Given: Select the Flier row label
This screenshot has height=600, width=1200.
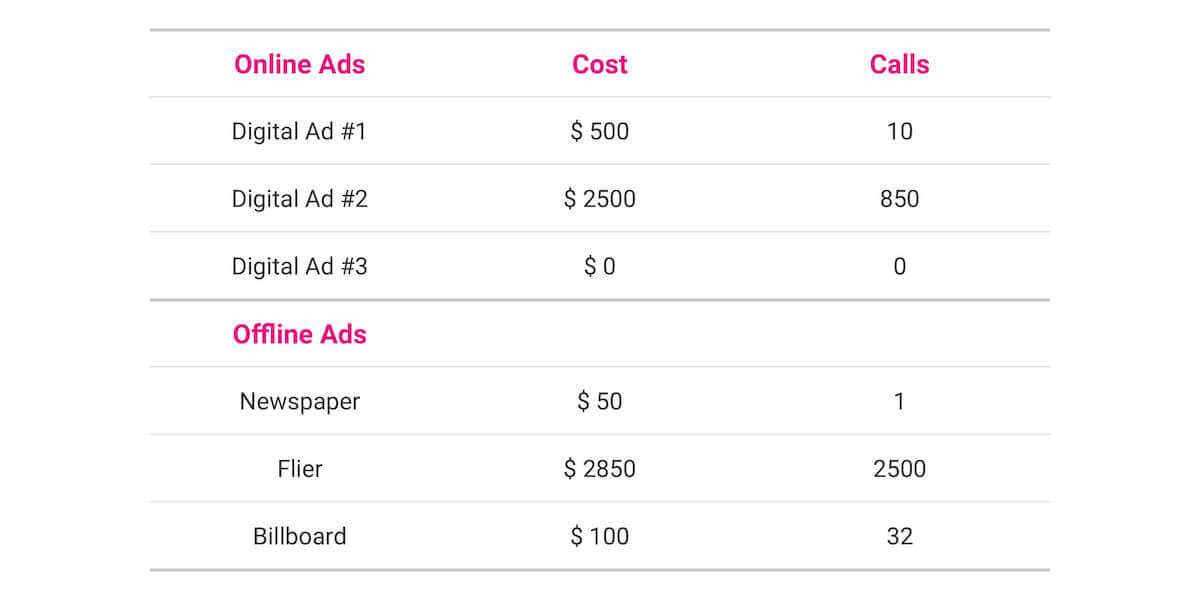Looking at the screenshot, I should [299, 468].
